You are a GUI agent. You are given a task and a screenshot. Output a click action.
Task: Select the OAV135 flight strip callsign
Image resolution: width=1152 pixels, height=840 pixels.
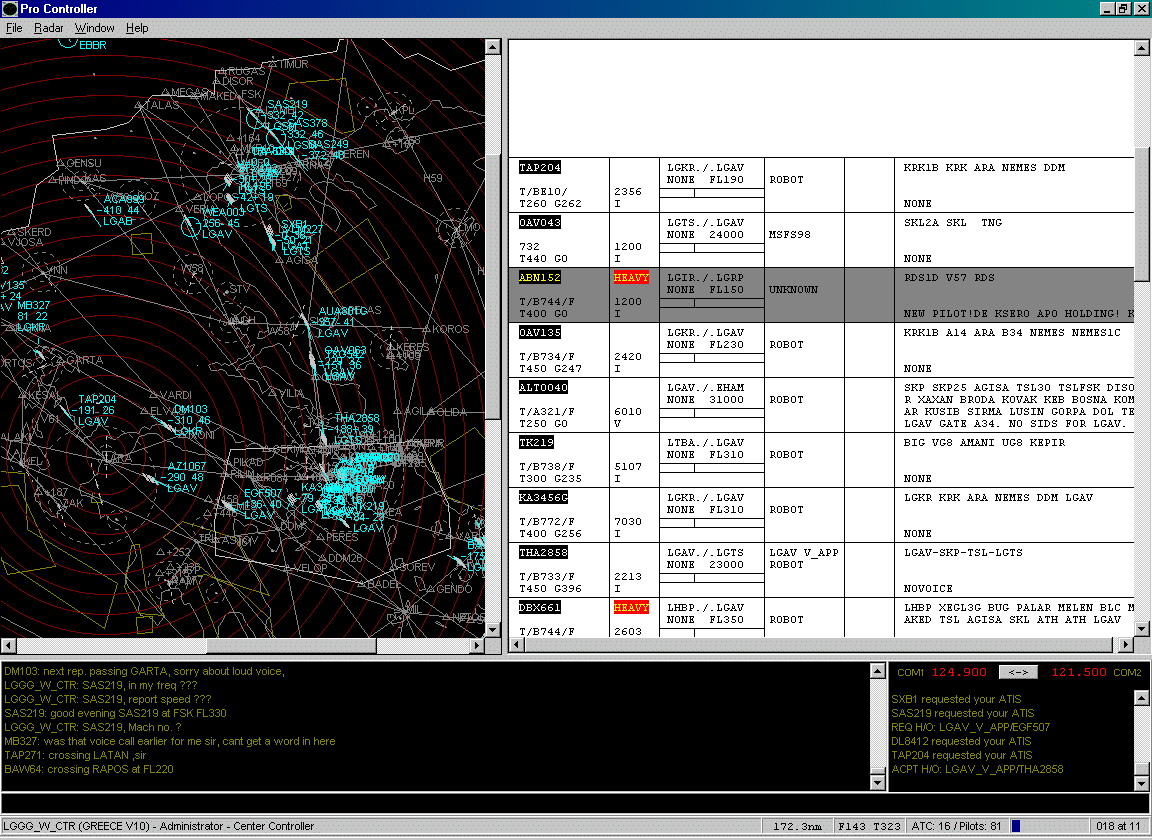[x=539, y=333]
